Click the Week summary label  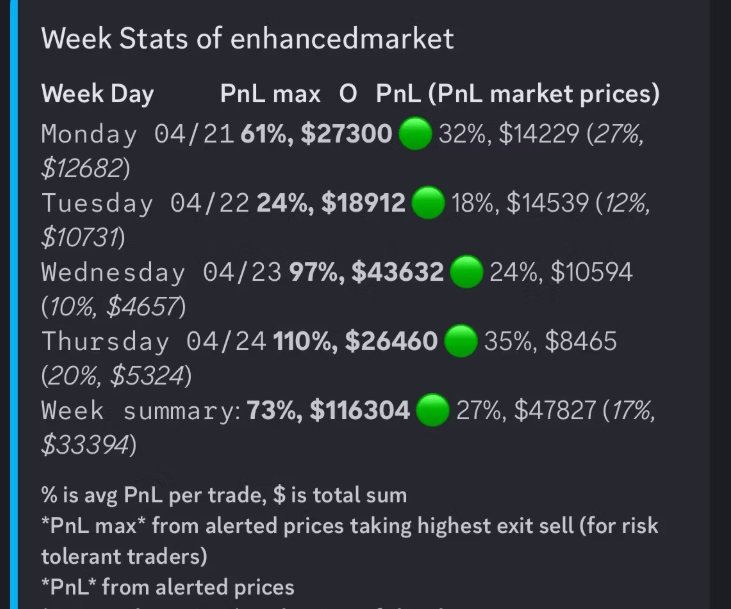tap(141, 411)
